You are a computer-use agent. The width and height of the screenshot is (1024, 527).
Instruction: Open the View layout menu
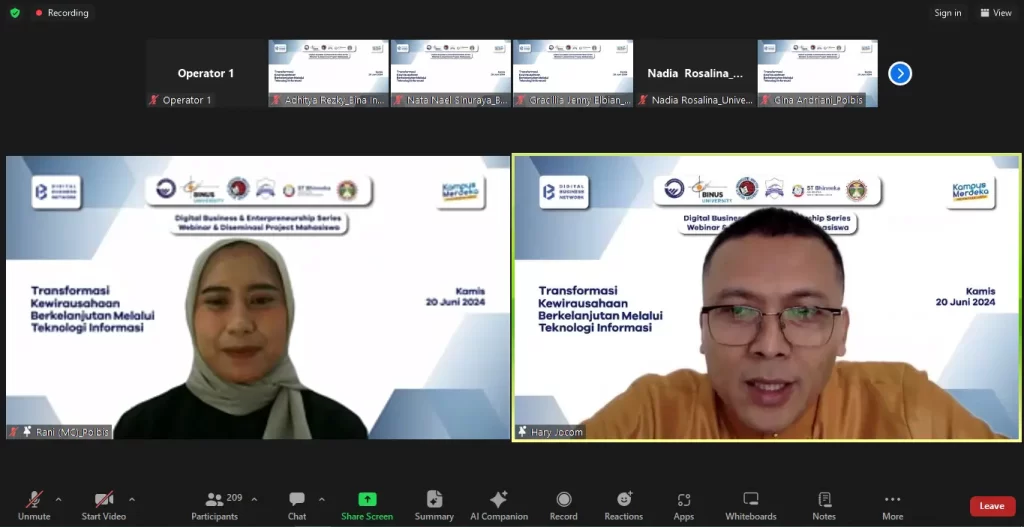click(x=996, y=13)
